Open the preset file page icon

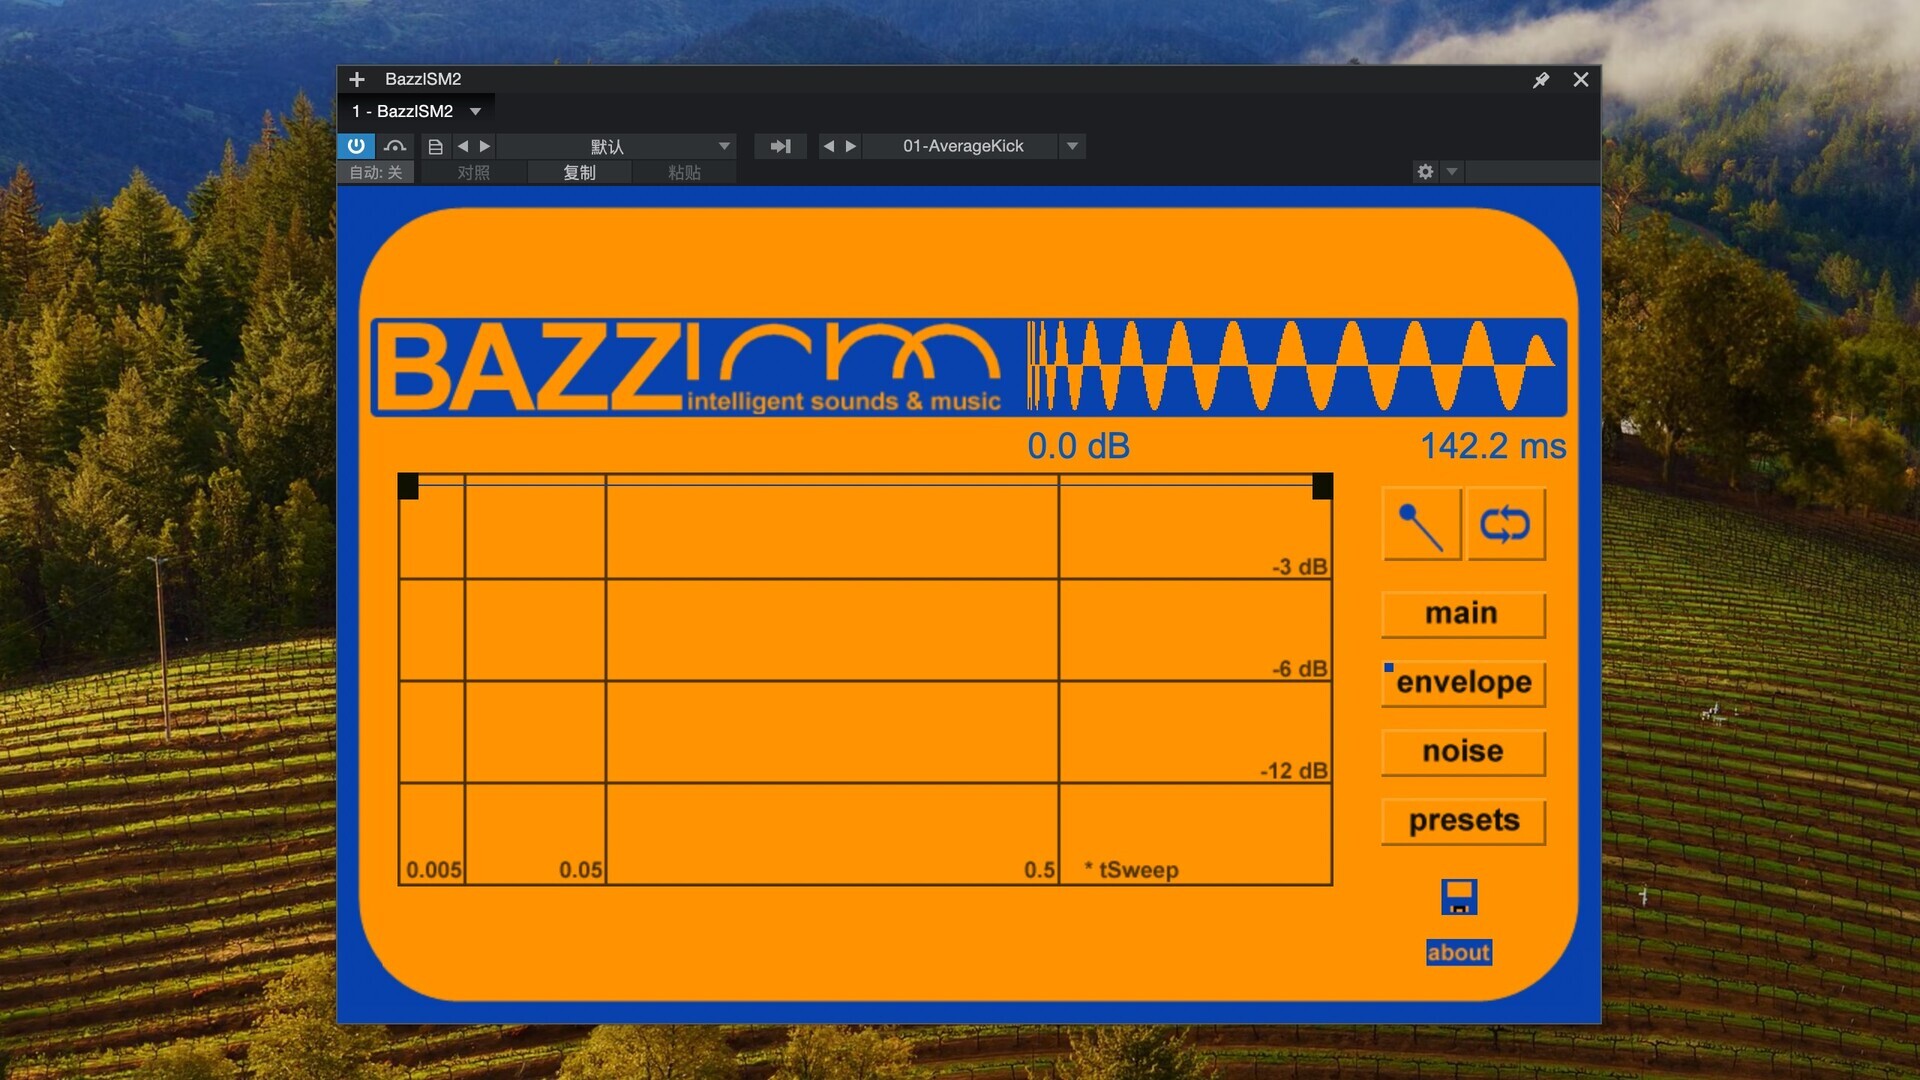[x=436, y=147]
